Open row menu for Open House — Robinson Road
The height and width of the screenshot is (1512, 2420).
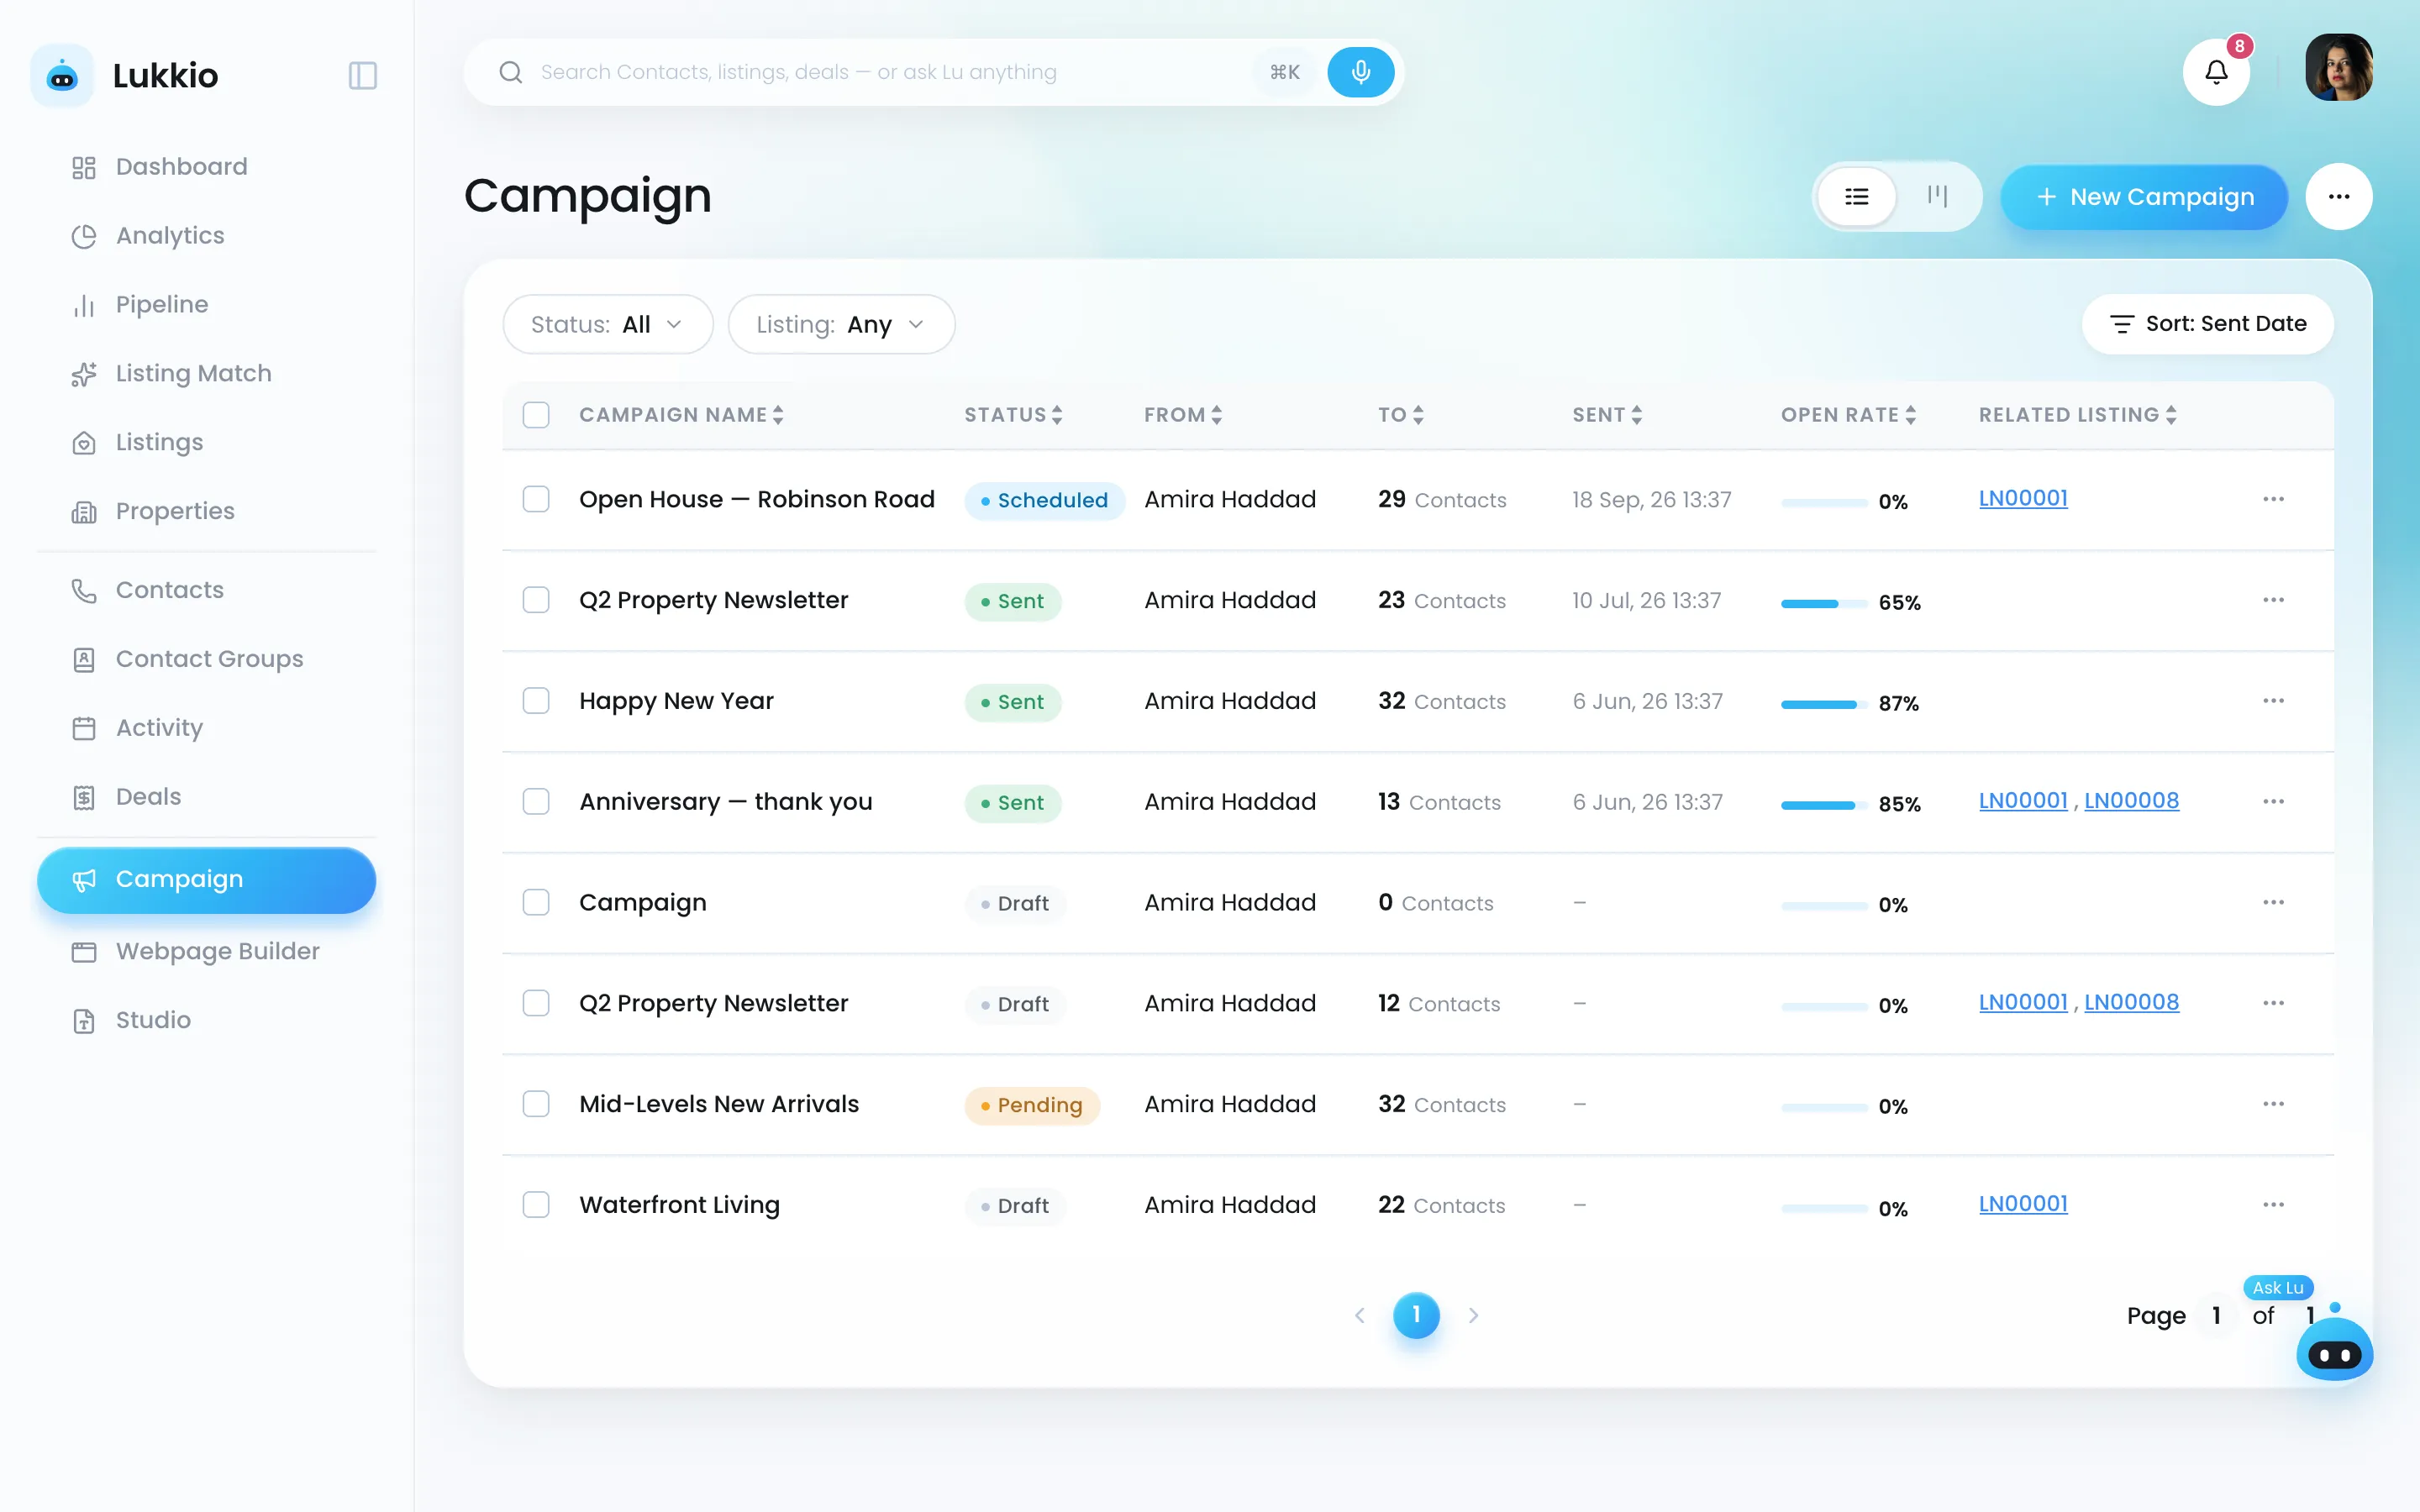click(x=2273, y=499)
